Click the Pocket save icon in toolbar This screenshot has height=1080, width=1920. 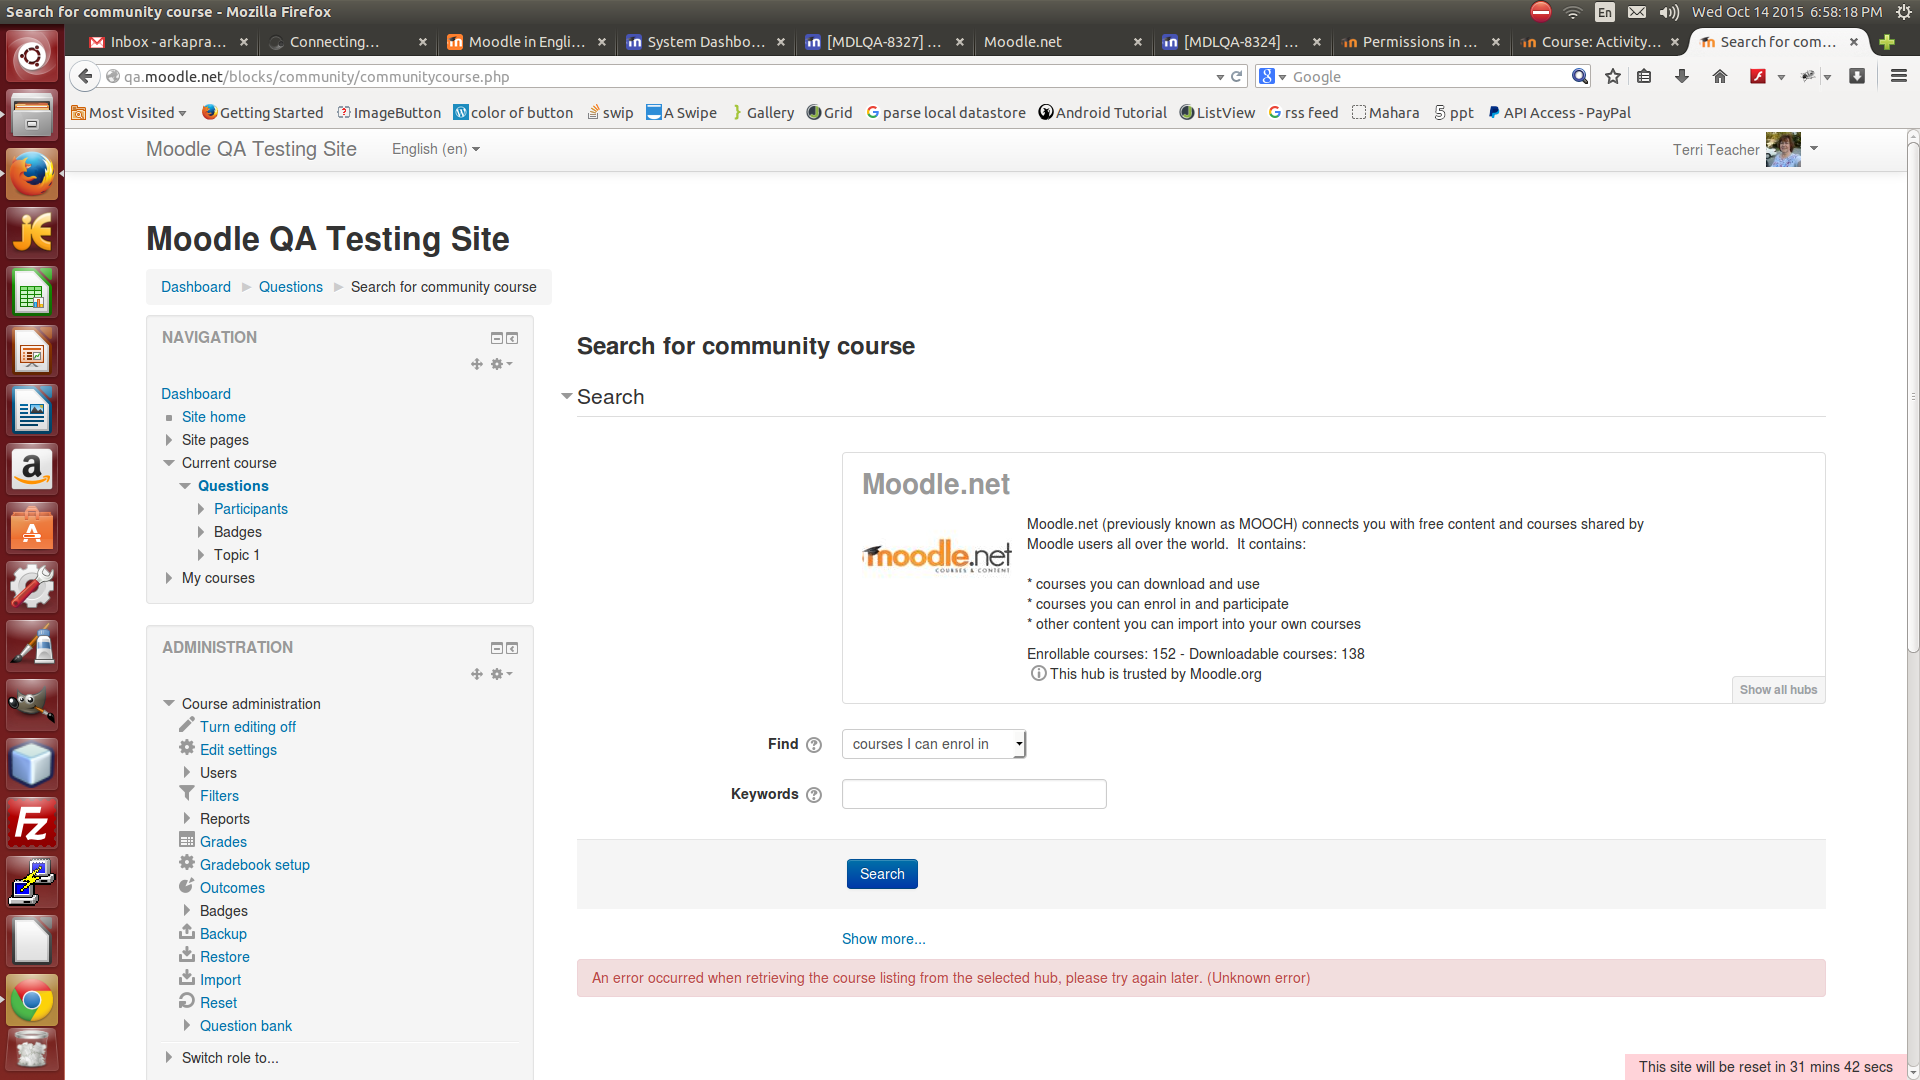(1857, 76)
